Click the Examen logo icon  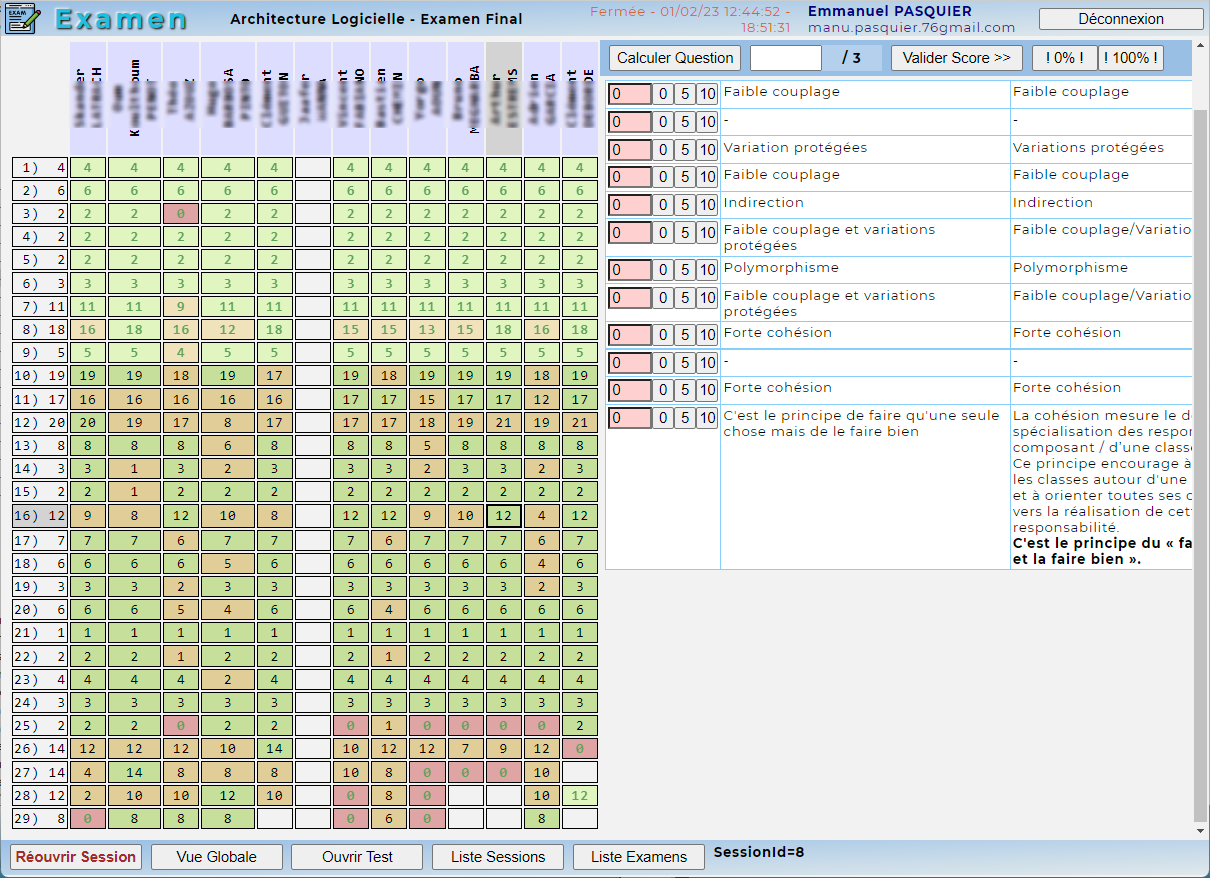(x=24, y=19)
